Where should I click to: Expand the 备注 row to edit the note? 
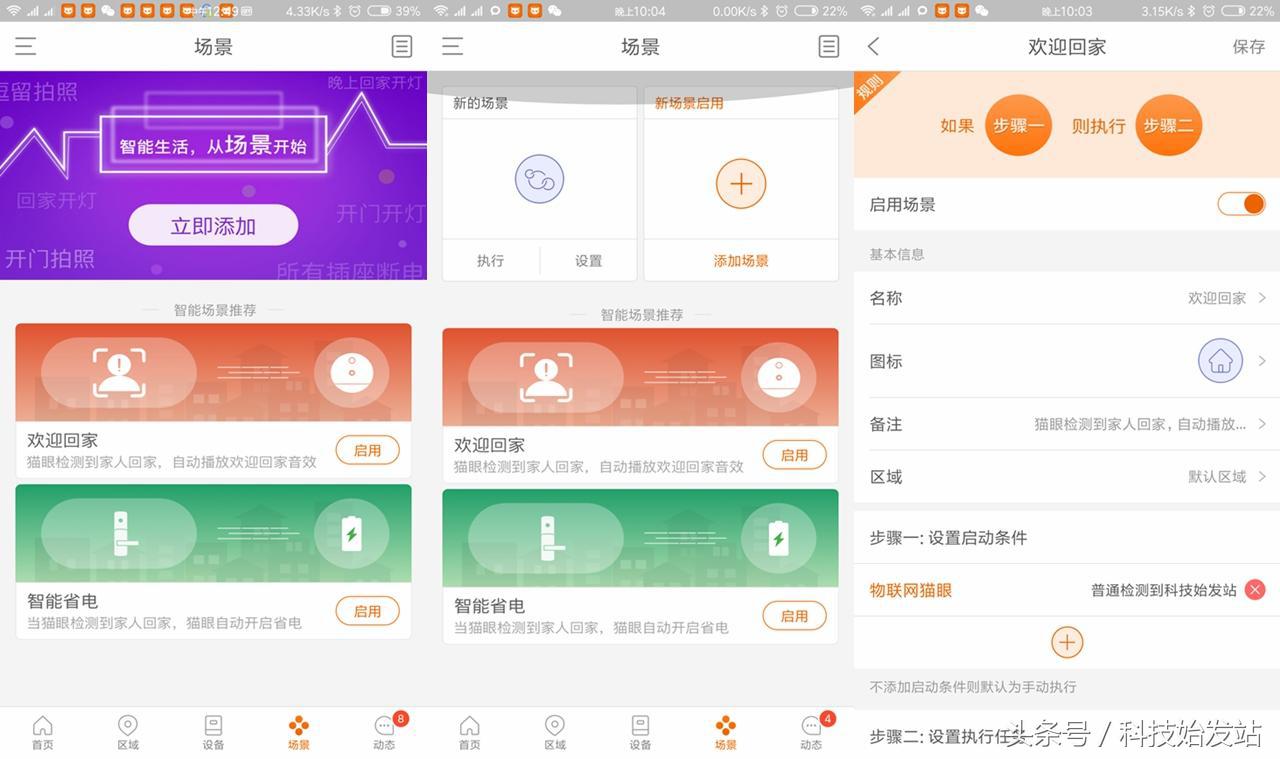pyautogui.click(x=1262, y=424)
